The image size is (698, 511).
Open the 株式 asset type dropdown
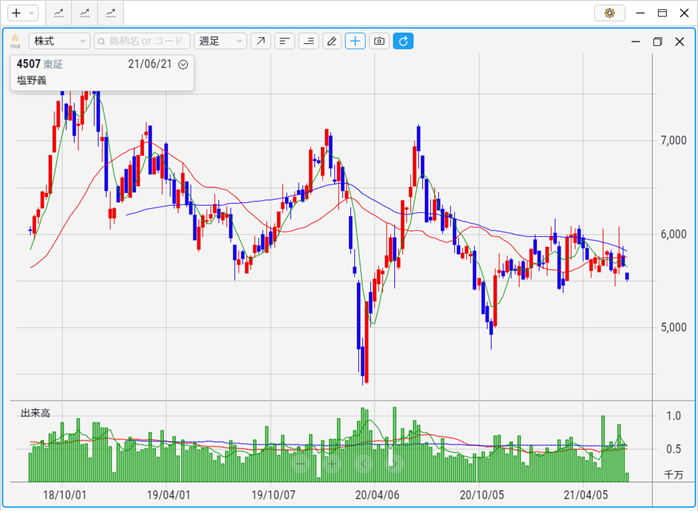coord(60,41)
